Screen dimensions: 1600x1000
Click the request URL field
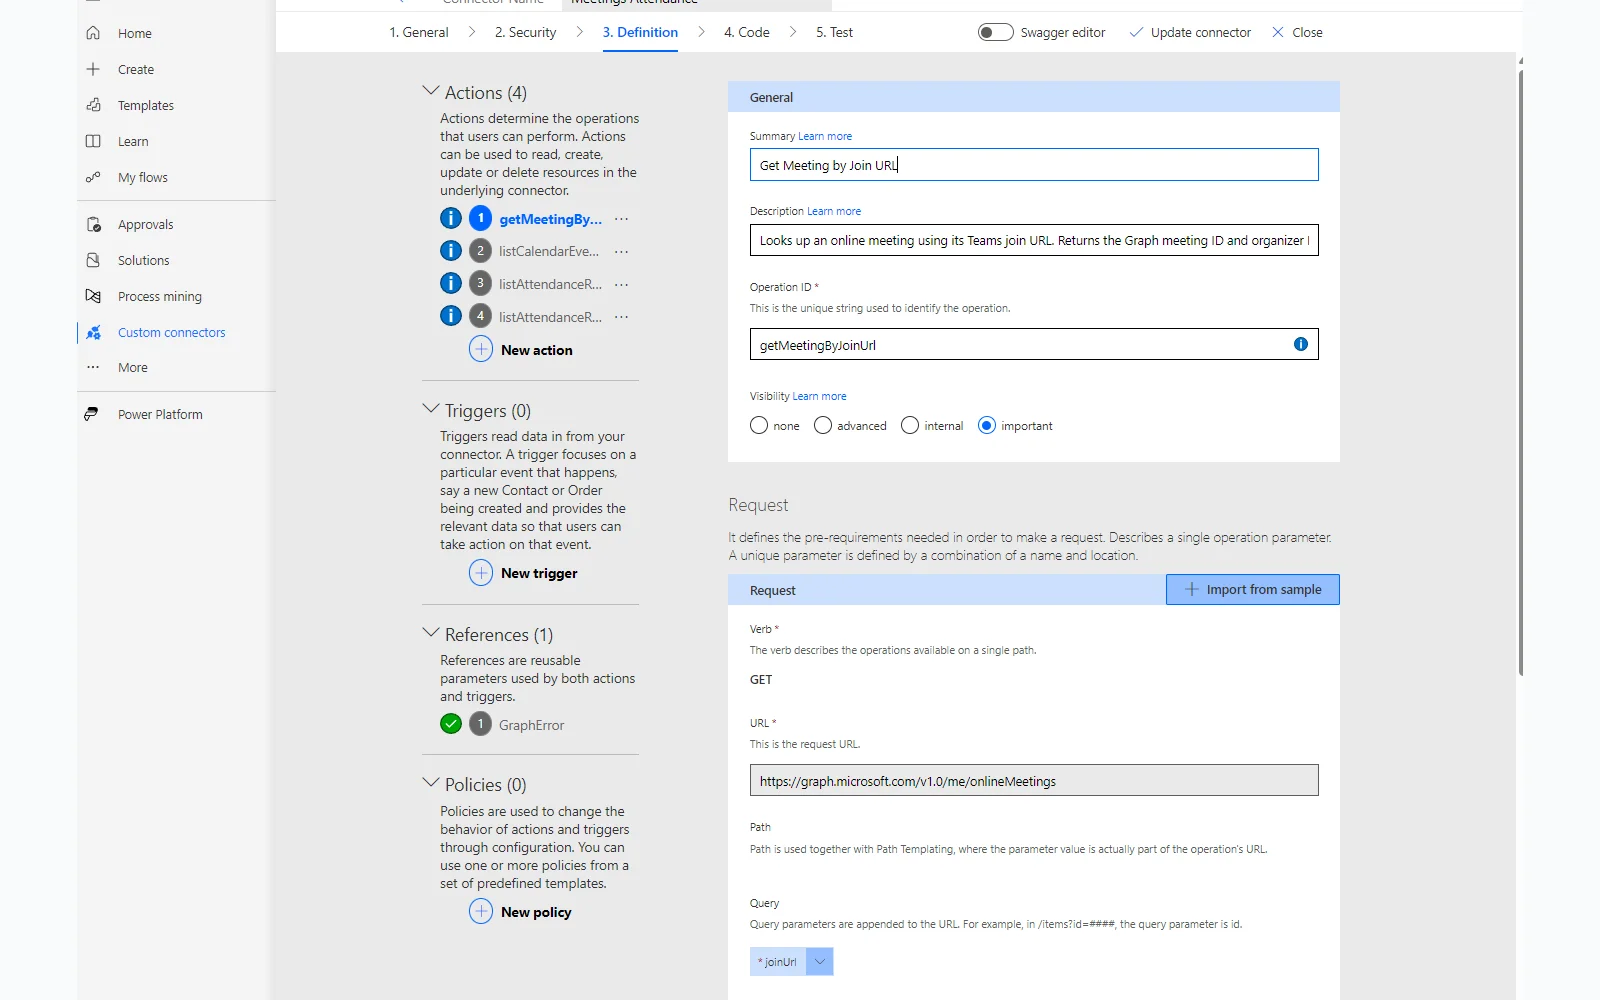point(1034,780)
